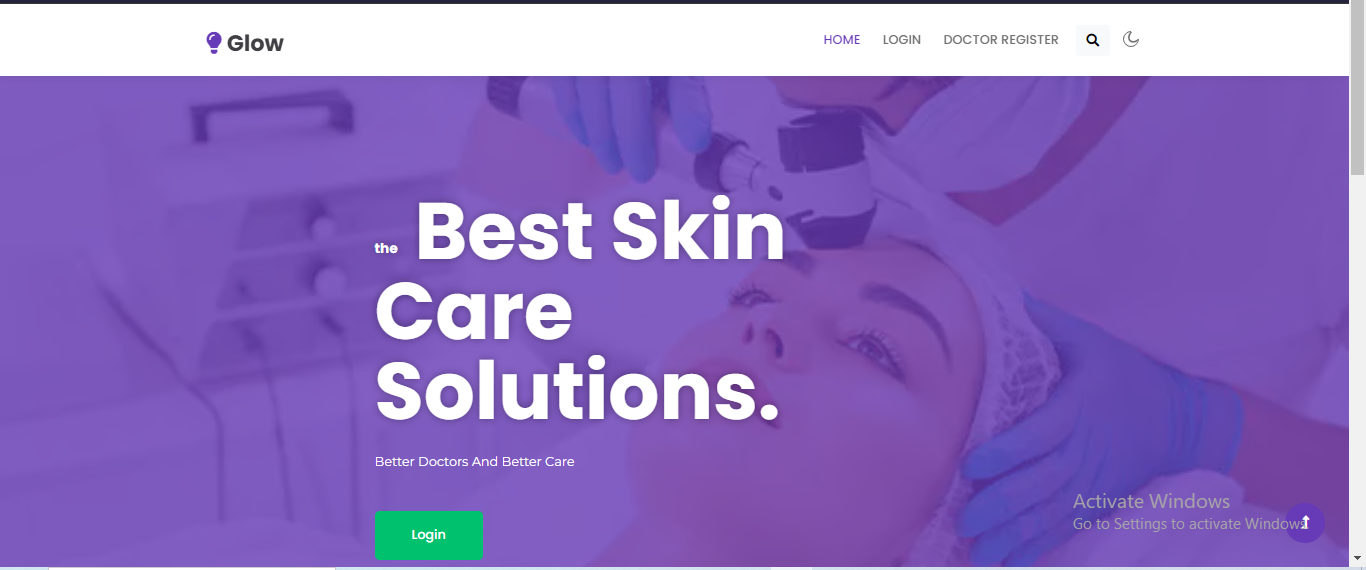
Task: Click the 'Better Doctors And Better Care' tagline
Action: point(475,462)
